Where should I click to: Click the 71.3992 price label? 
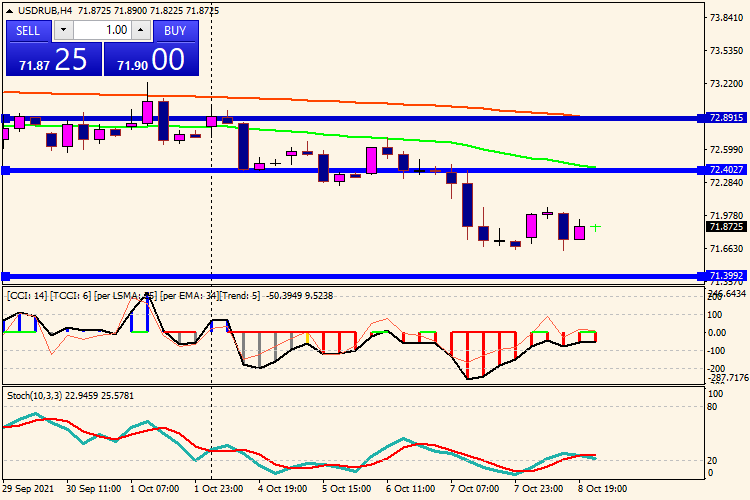click(726, 276)
